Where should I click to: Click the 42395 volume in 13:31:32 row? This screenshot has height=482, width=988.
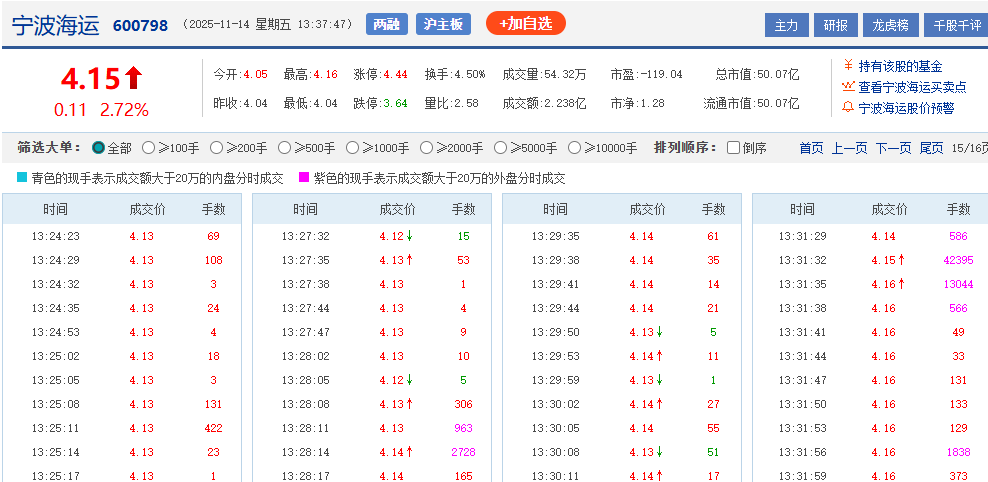pyautogui.click(x=958, y=260)
